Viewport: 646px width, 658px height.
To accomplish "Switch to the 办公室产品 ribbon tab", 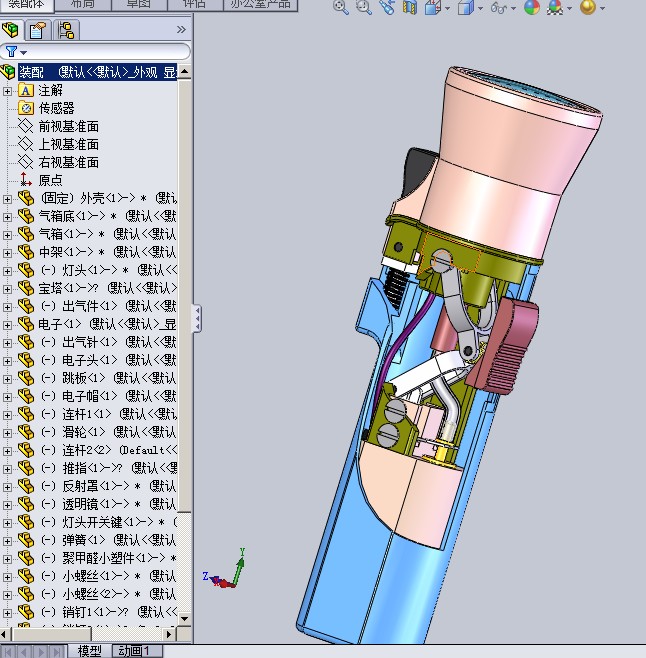I will 261,4.
